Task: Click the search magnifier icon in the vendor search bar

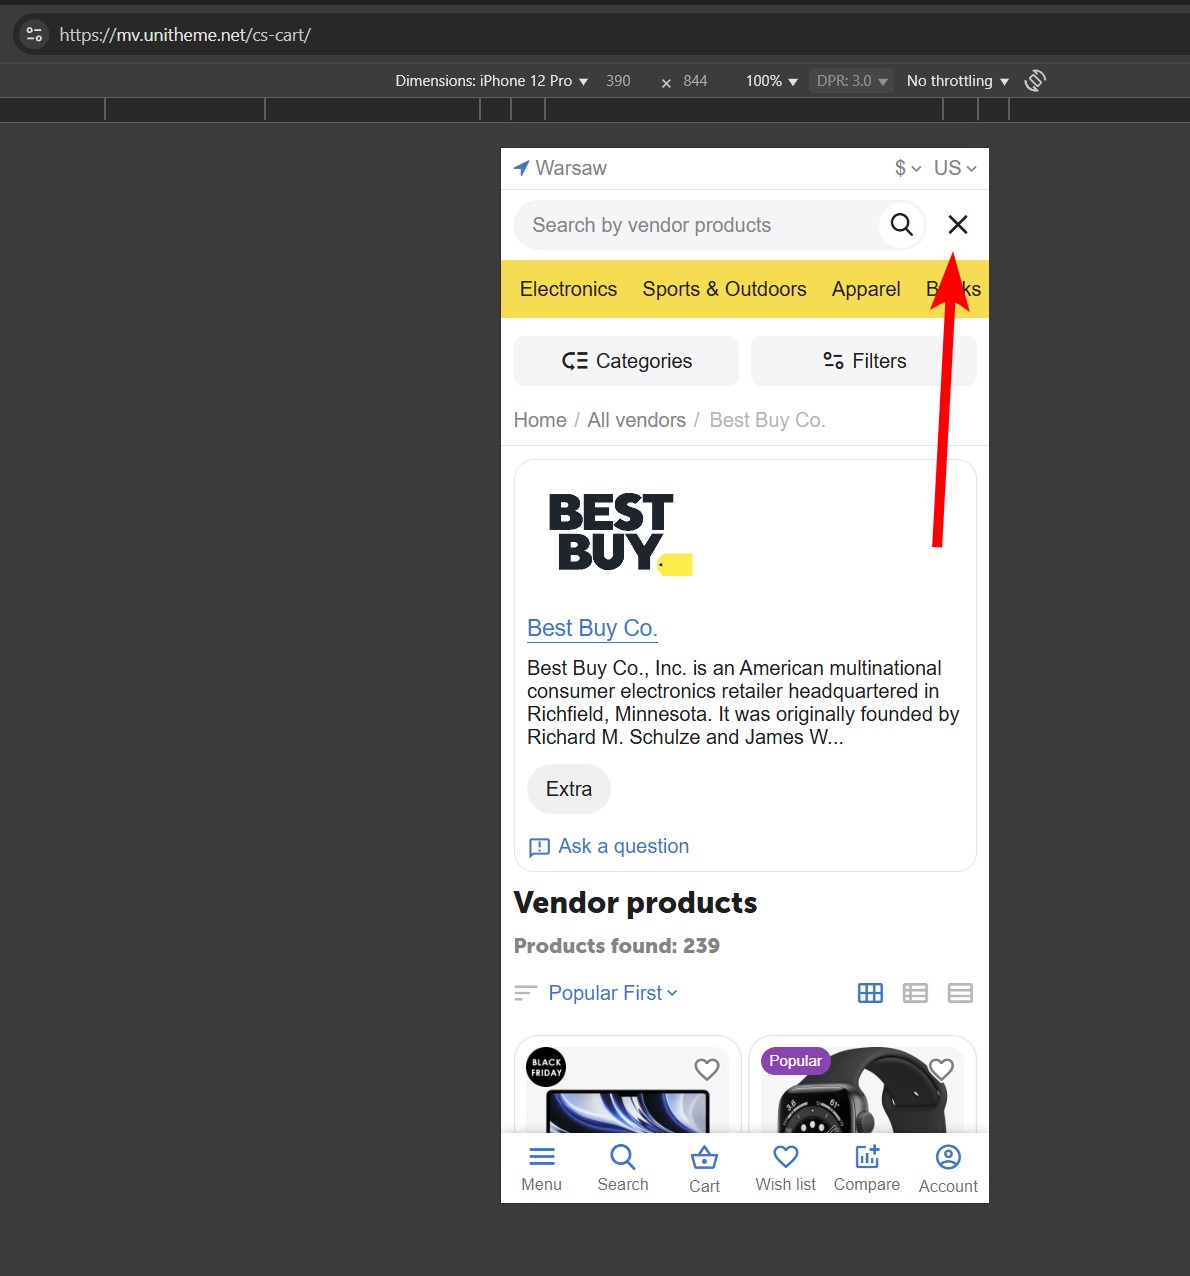Action: [x=901, y=225]
